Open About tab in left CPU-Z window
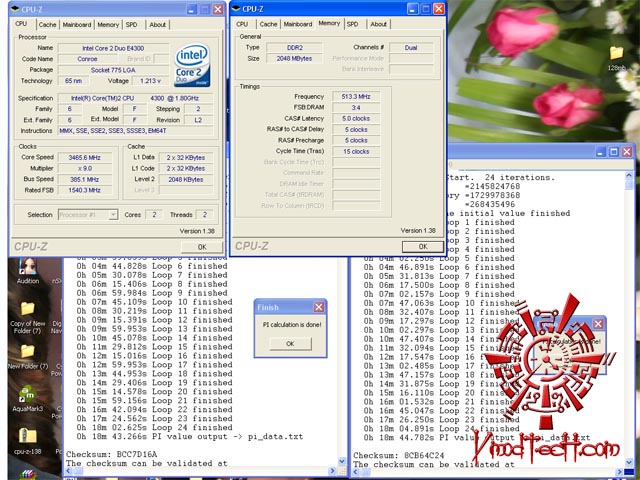Image resolution: width=640 pixels, height=480 pixels. [x=158, y=24]
